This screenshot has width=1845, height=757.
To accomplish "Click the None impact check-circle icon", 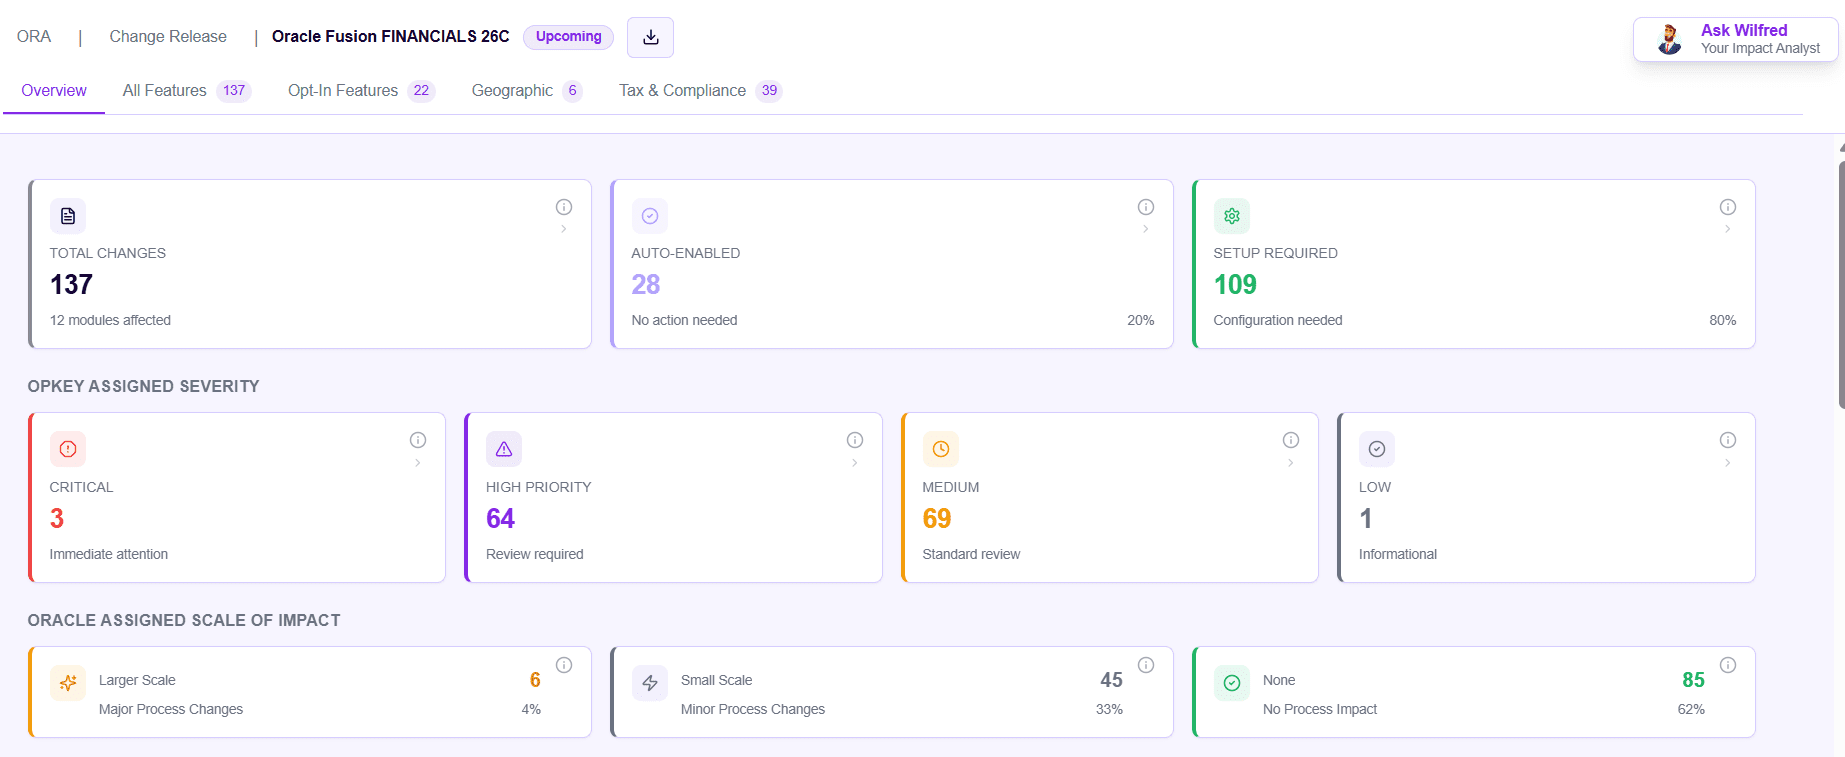I will click(x=1232, y=683).
